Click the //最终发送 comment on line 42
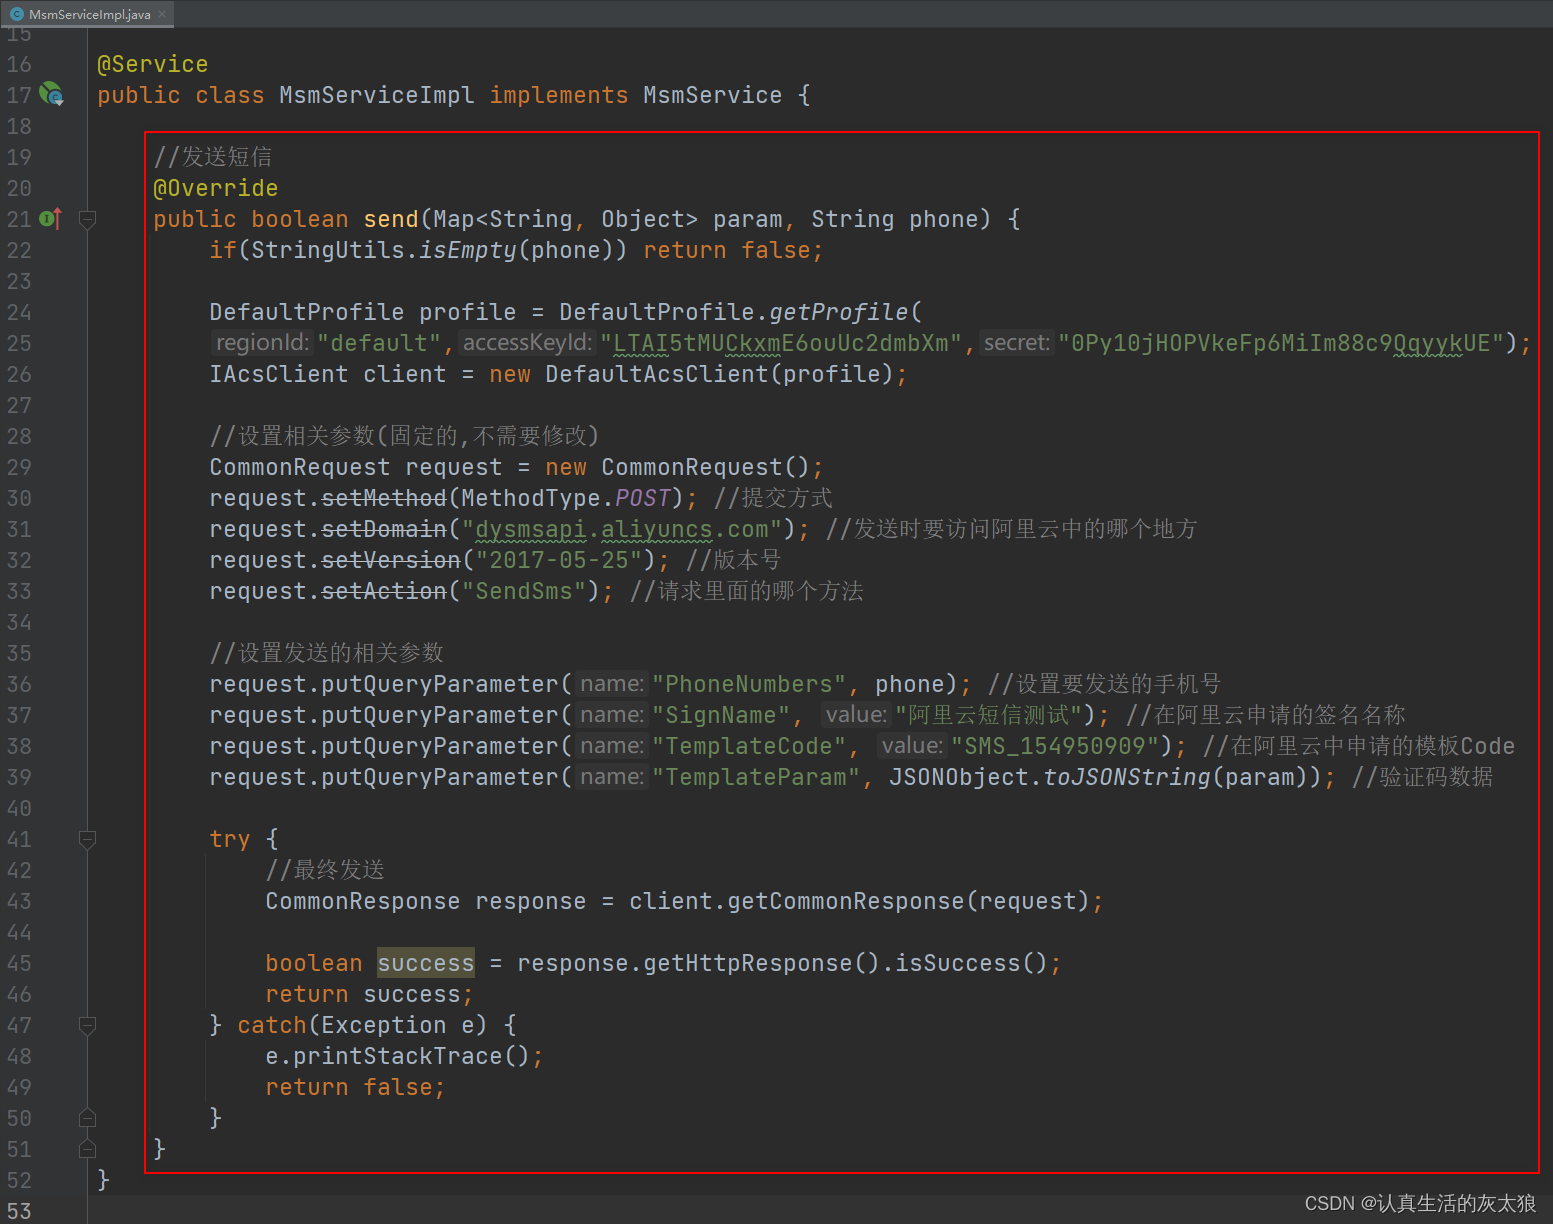This screenshot has height=1224, width=1553. pyautogui.click(x=325, y=870)
